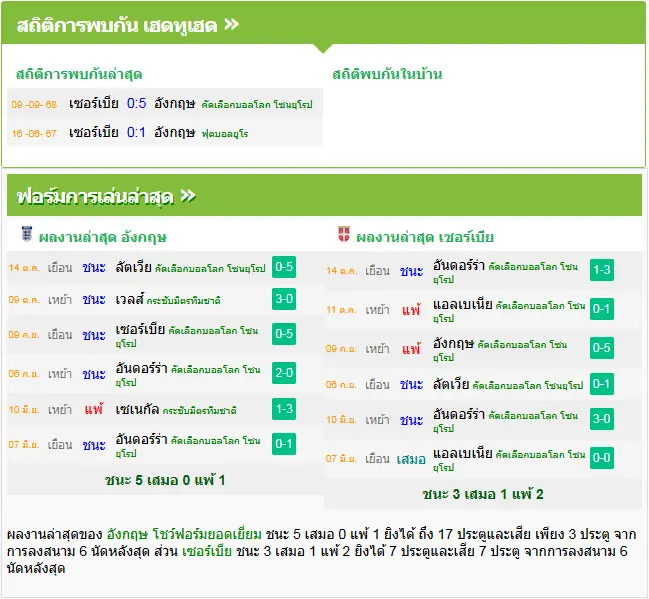
Task: Click the 3-0 badge in Serbia's results
Action: (601, 419)
